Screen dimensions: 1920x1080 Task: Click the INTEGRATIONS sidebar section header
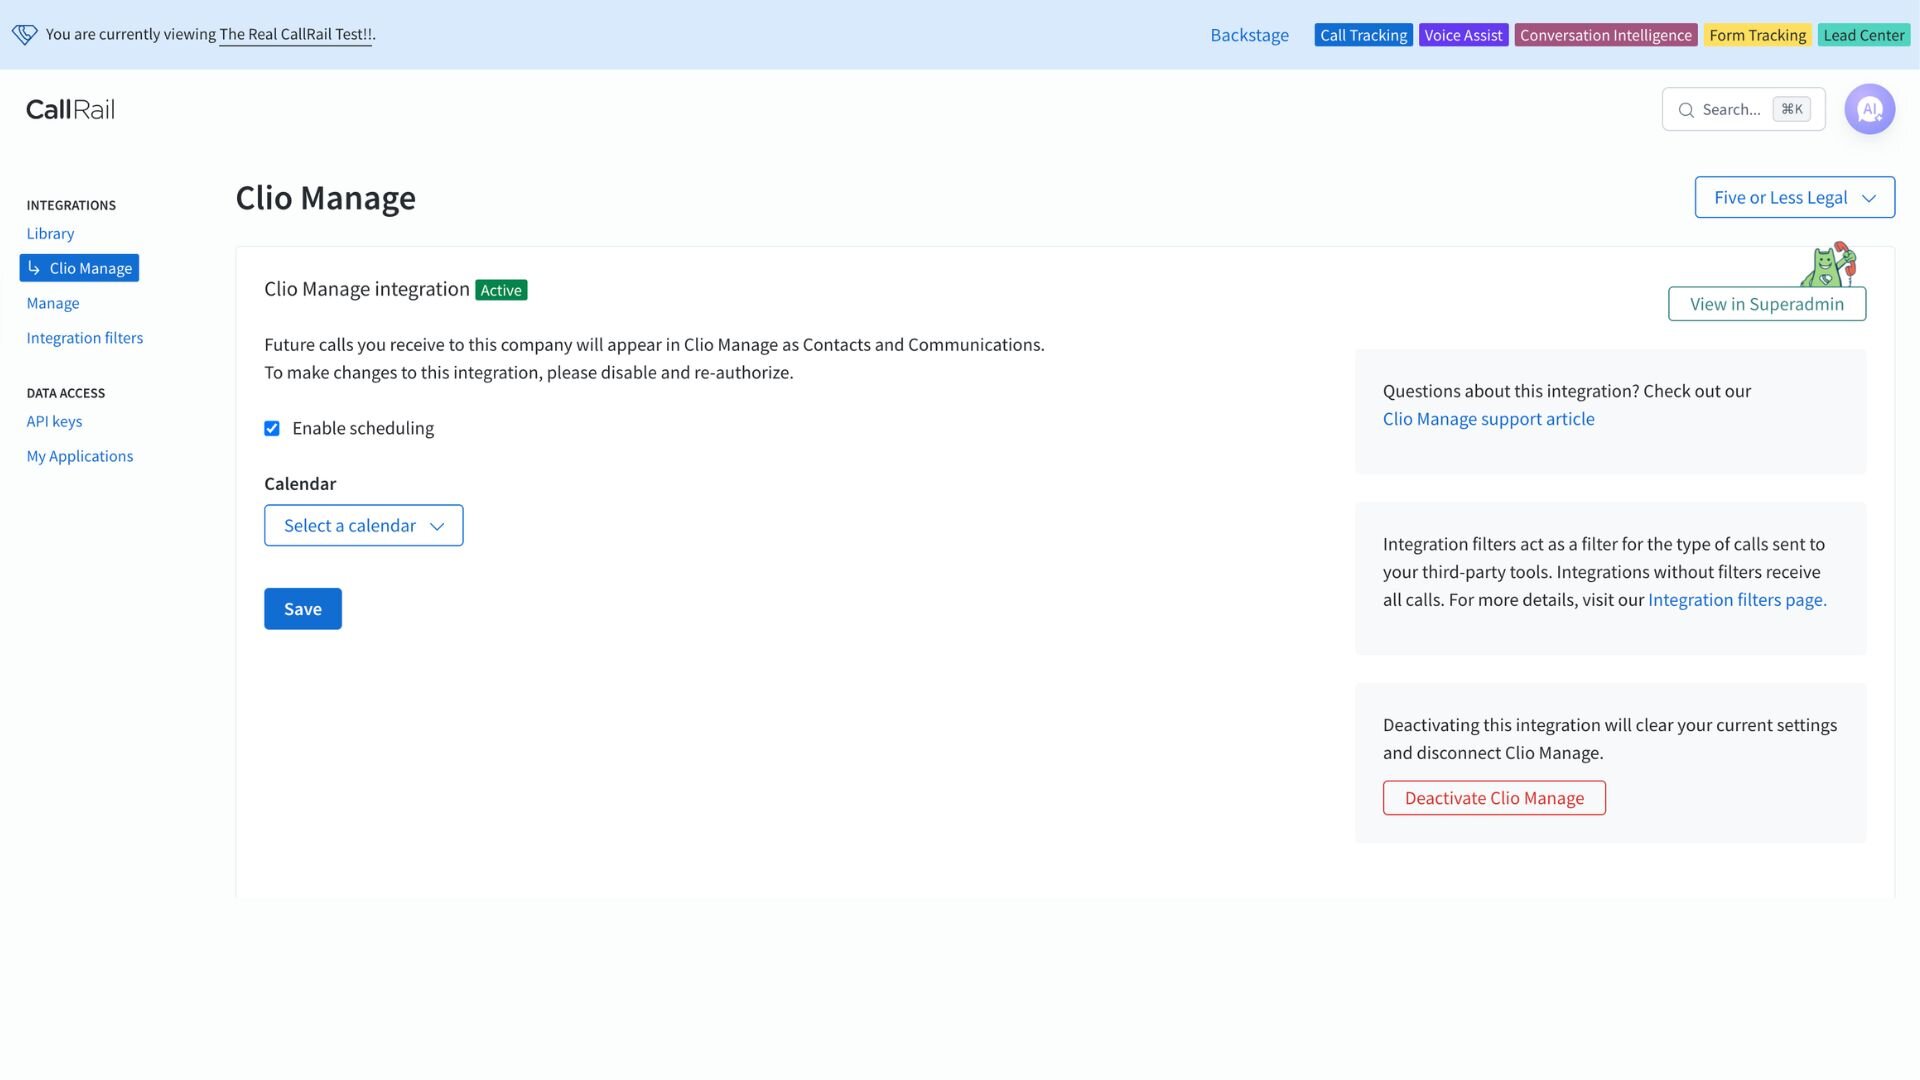click(71, 205)
